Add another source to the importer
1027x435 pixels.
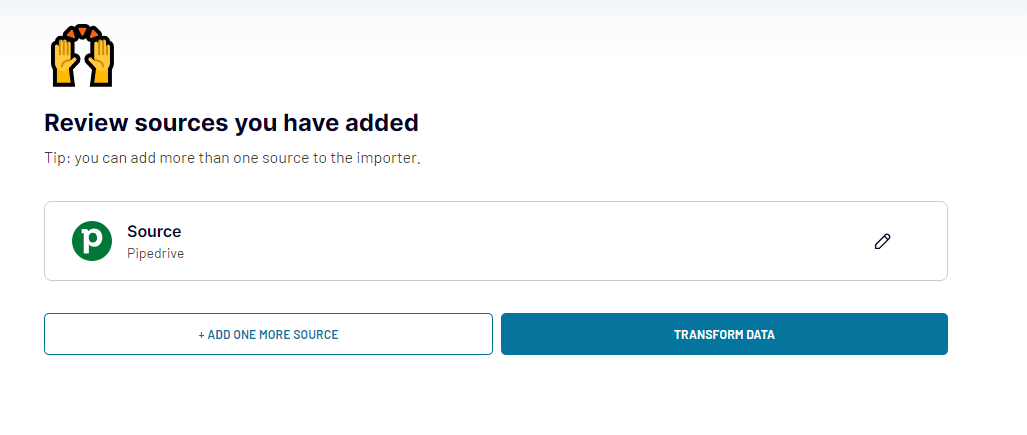coord(268,334)
